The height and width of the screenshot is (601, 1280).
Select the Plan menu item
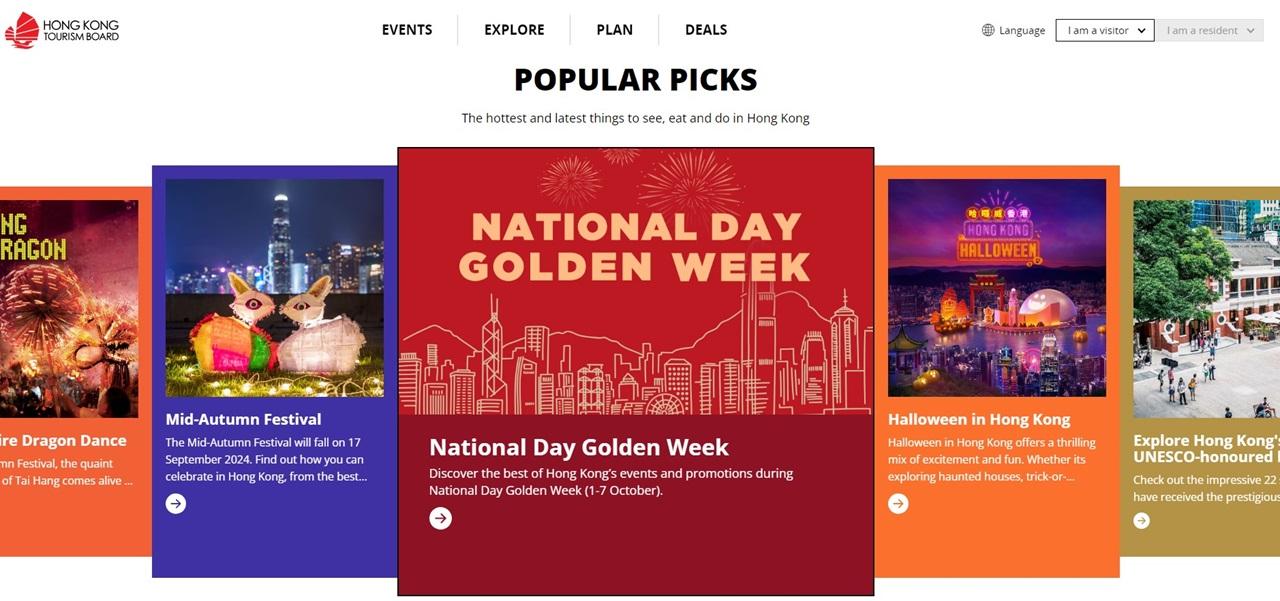(614, 30)
